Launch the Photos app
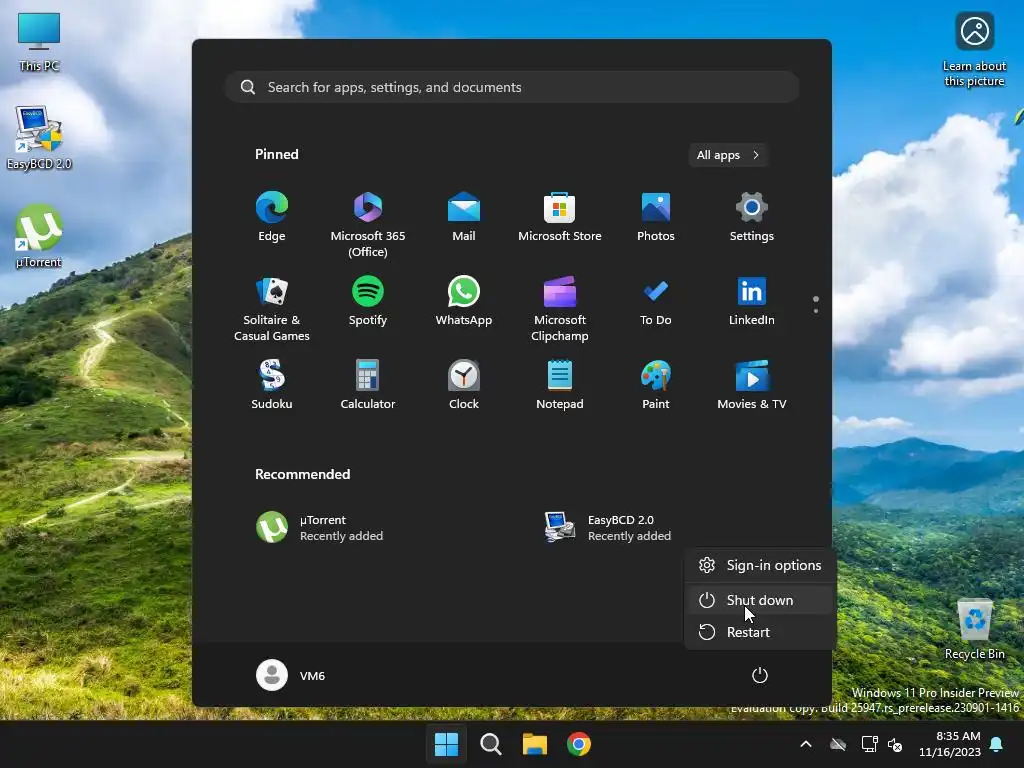This screenshot has width=1024, height=768. click(656, 217)
